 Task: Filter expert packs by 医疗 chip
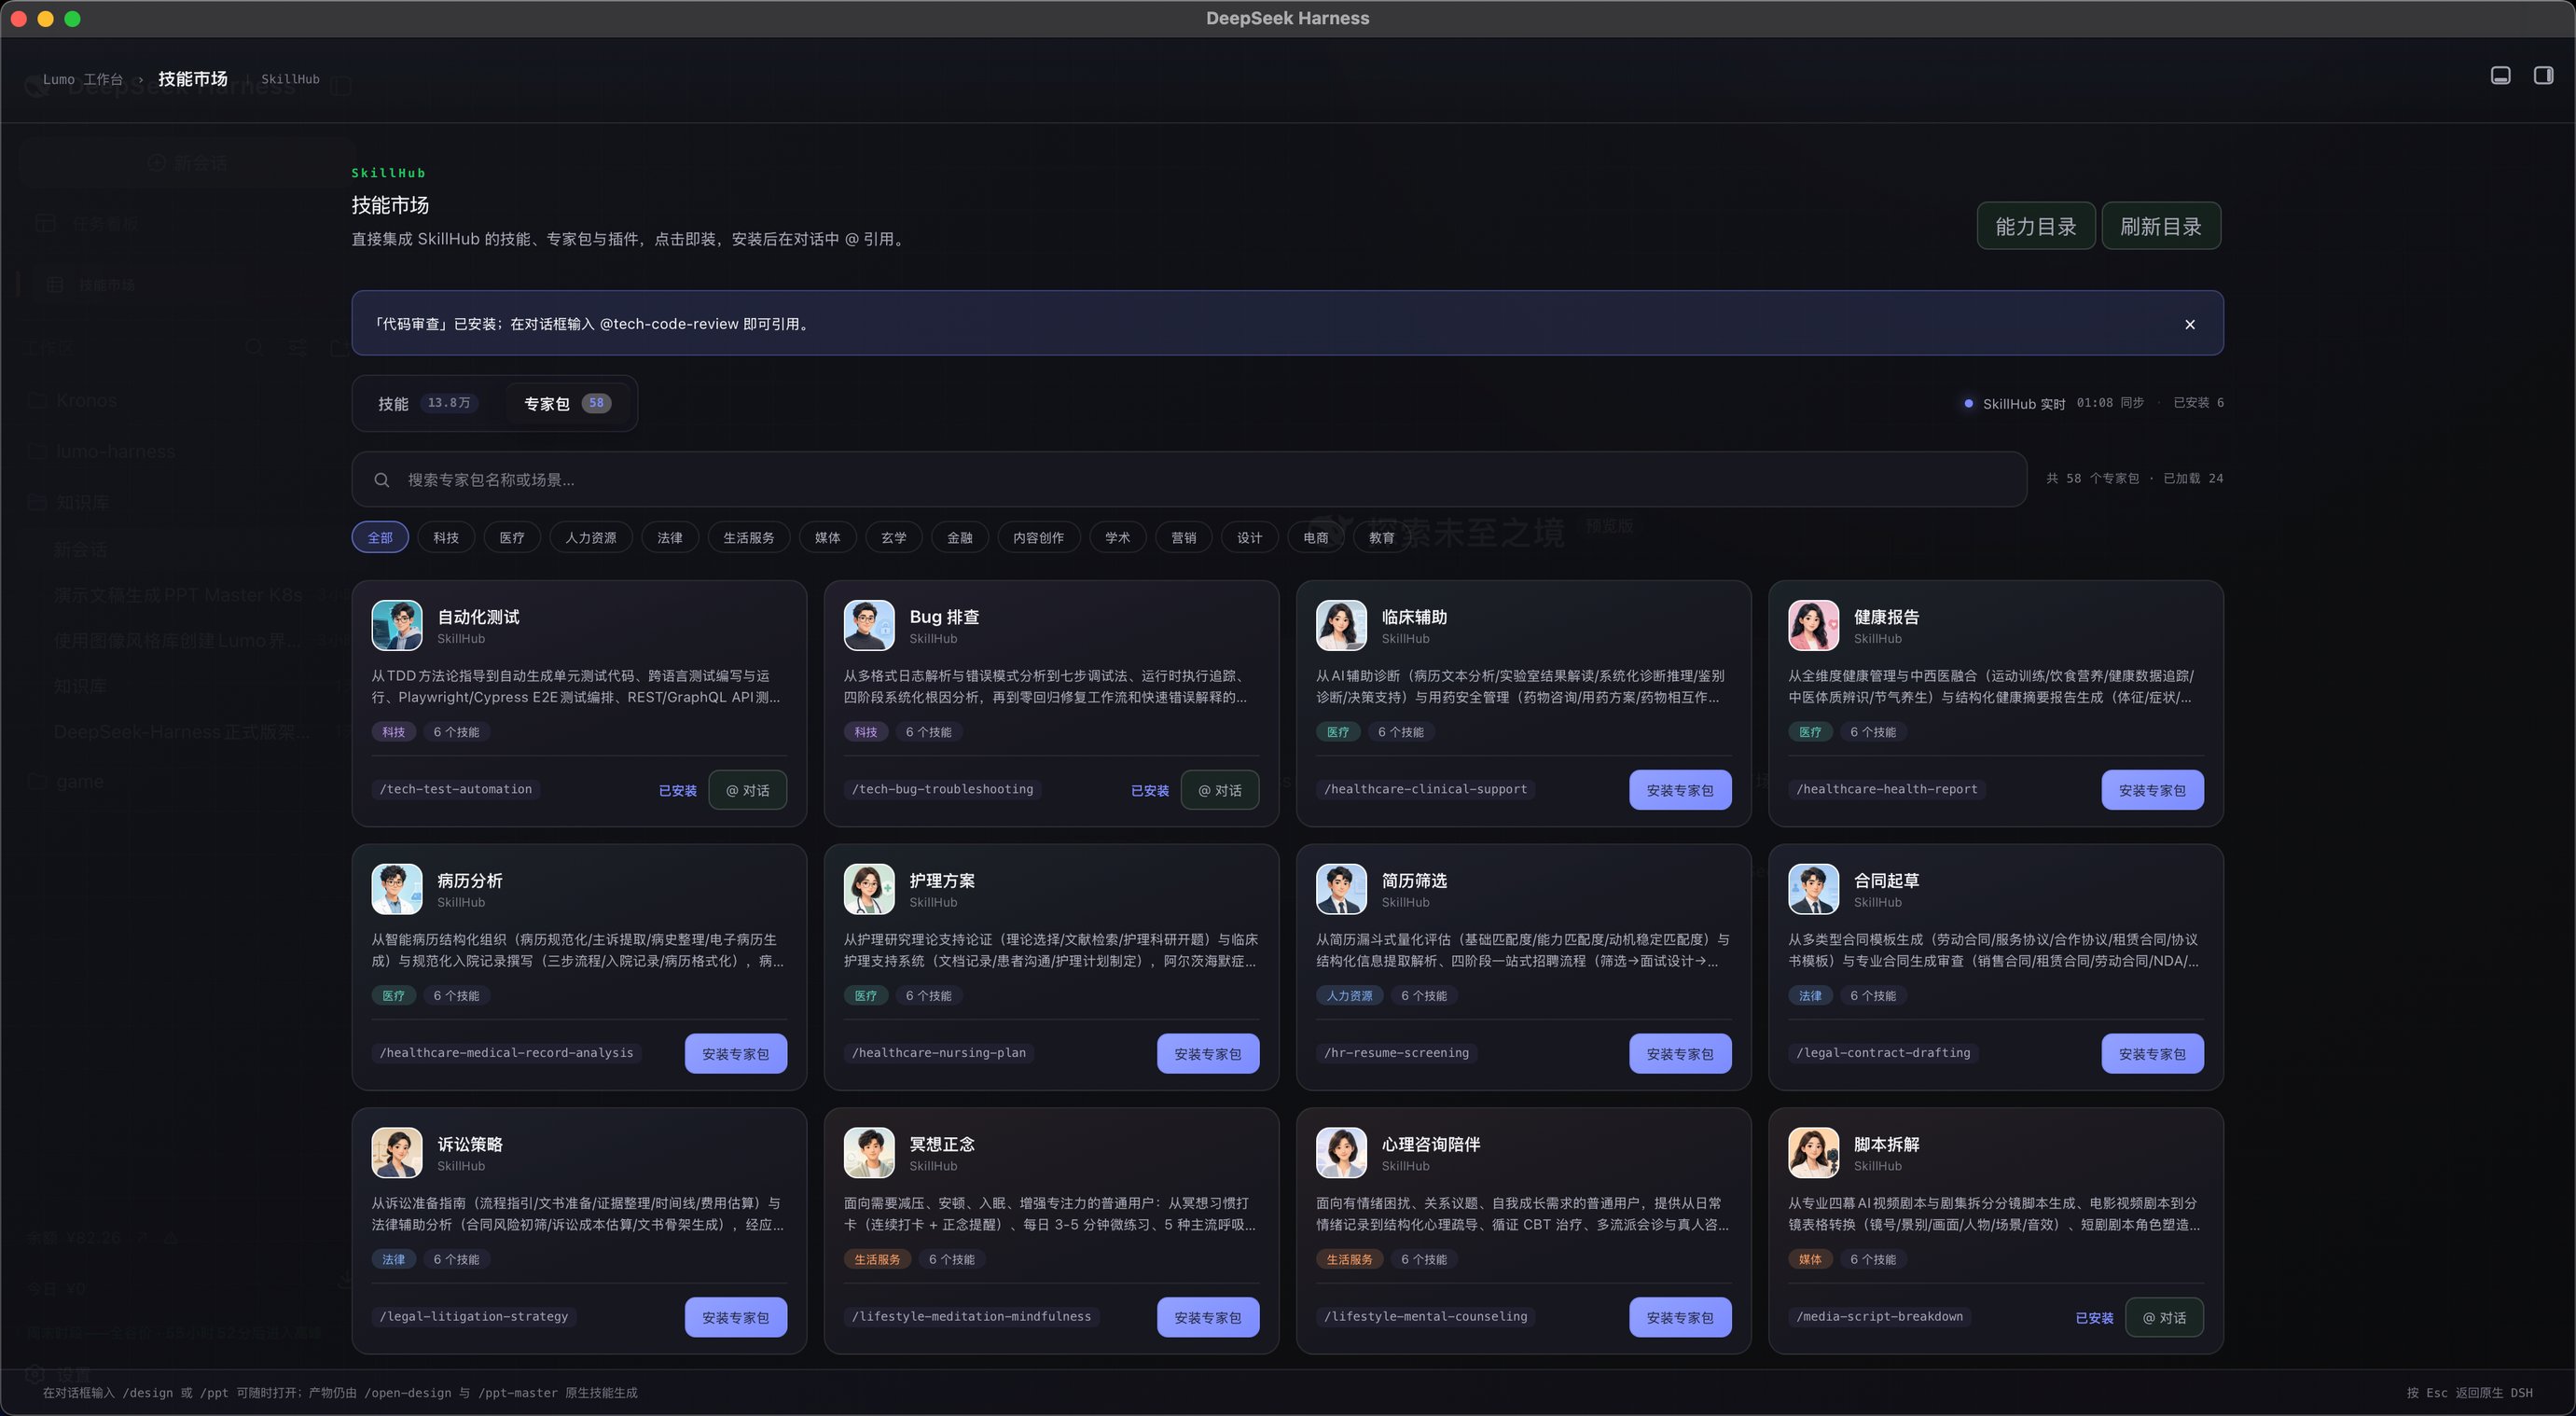(512, 538)
